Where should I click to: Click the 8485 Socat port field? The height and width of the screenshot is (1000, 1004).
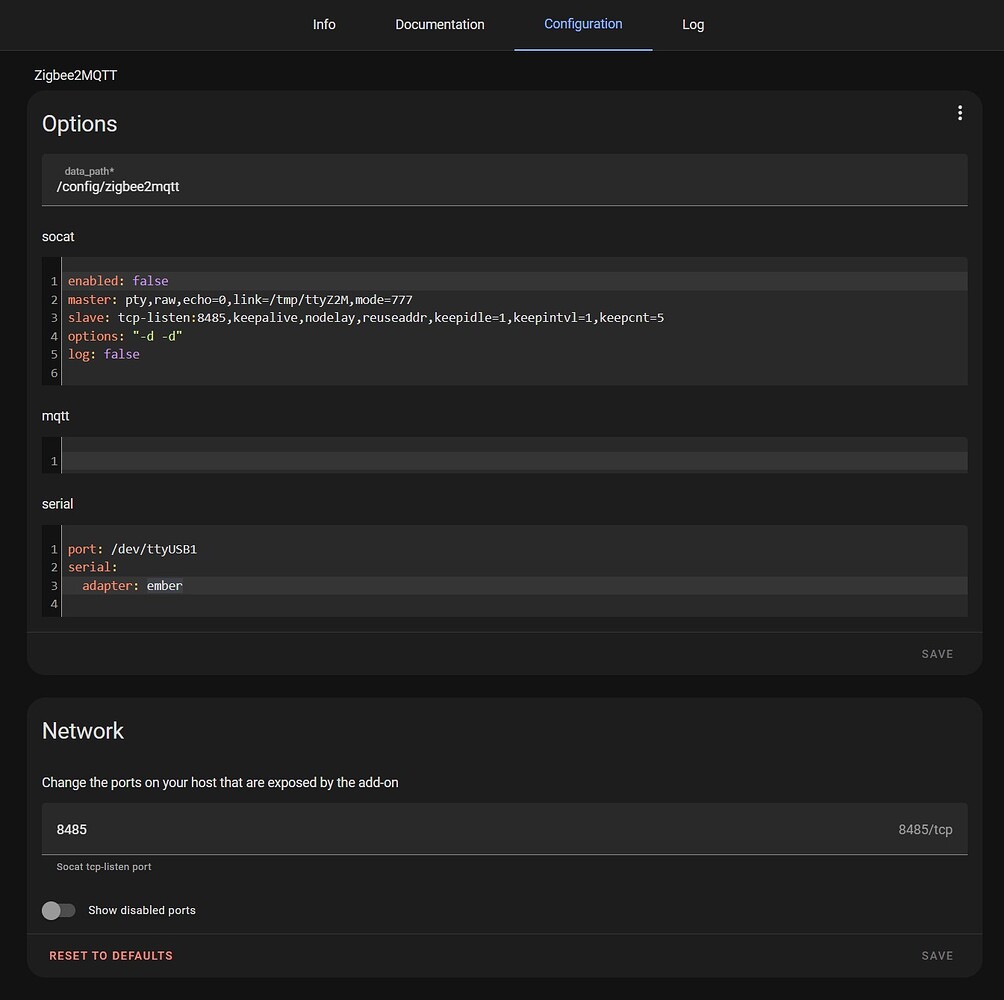click(x=400, y=829)
